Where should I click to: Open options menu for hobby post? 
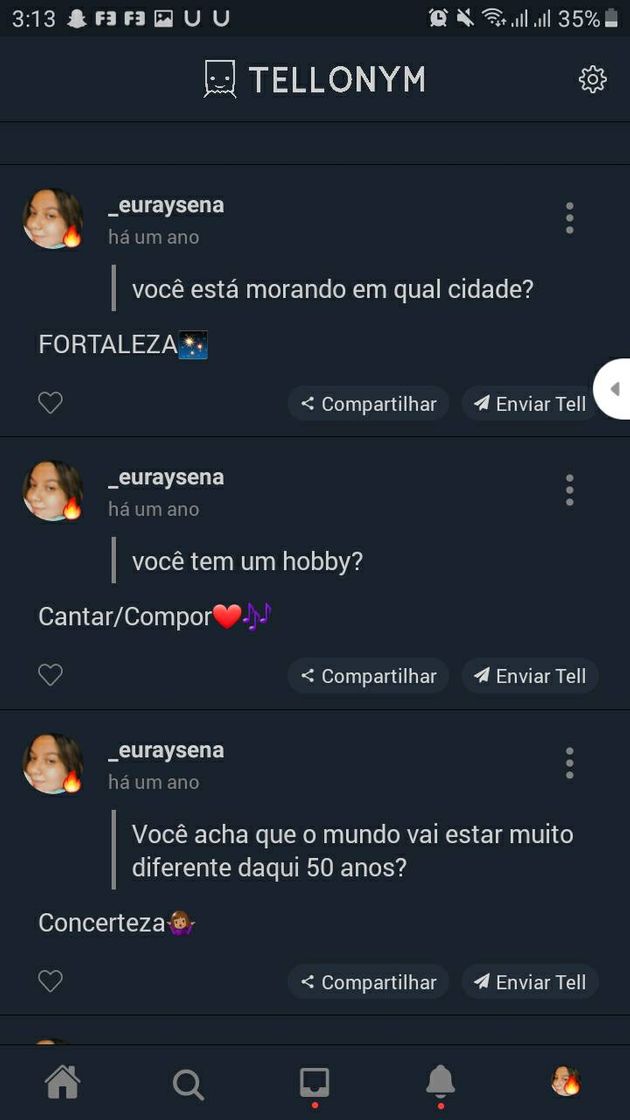(x=569, y=490)
